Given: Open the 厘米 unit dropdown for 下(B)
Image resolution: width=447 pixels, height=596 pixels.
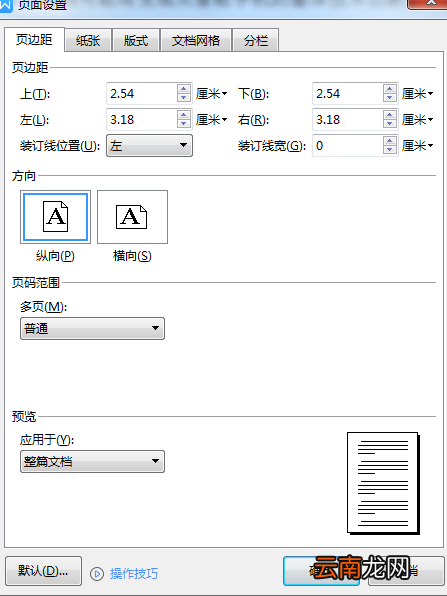Looking at the screenshot, I should pyautogui.click(x=418, y=94).
